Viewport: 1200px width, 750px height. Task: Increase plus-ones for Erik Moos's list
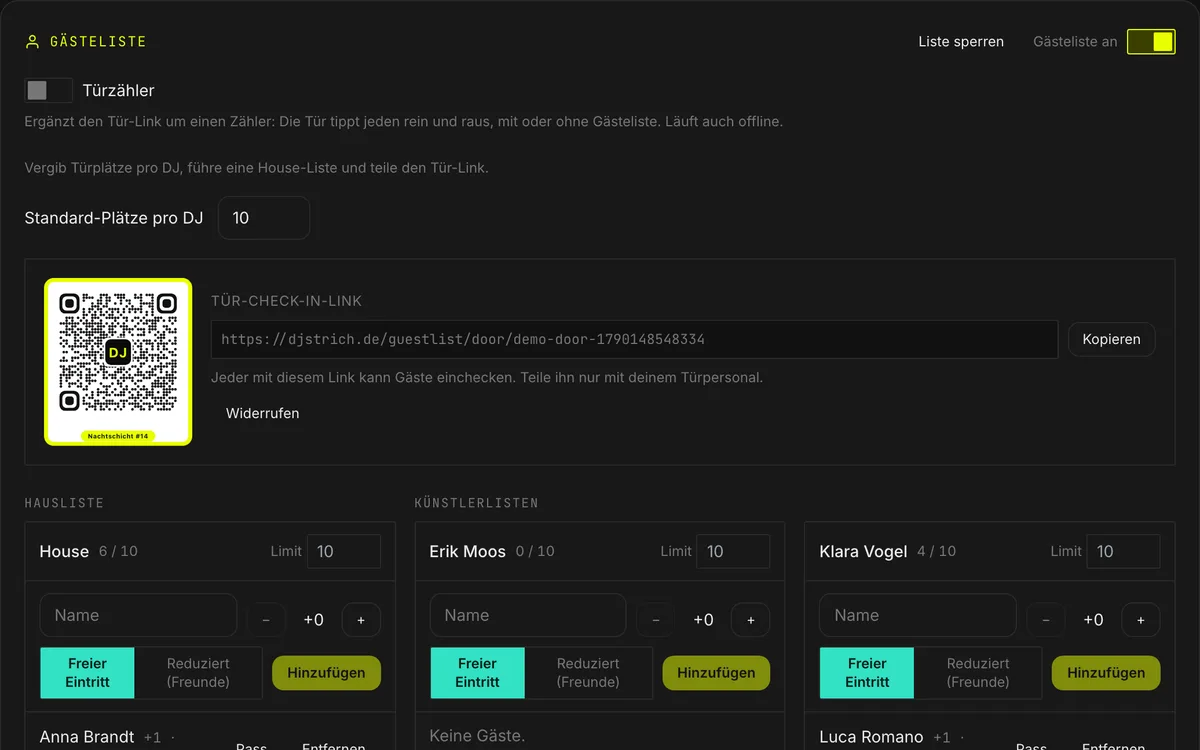[751, 620]
